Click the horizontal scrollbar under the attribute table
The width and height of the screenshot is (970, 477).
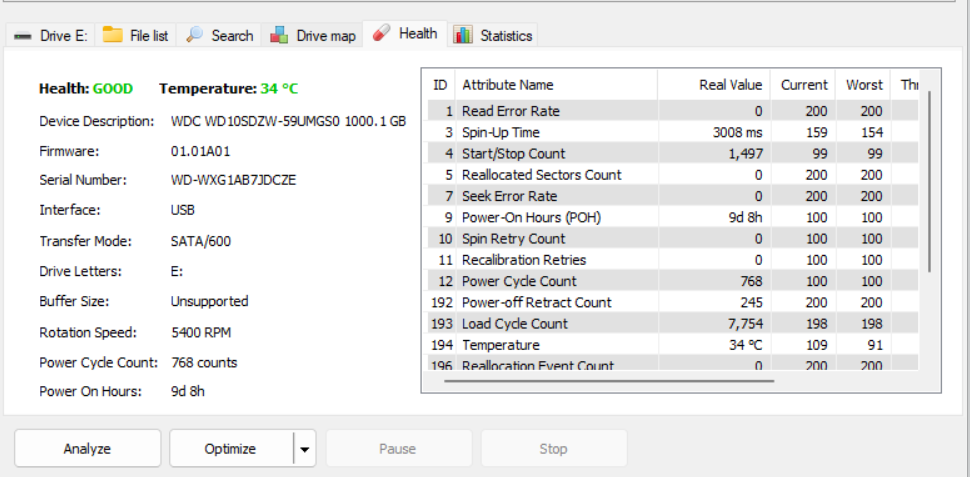(x=608, y=380)
